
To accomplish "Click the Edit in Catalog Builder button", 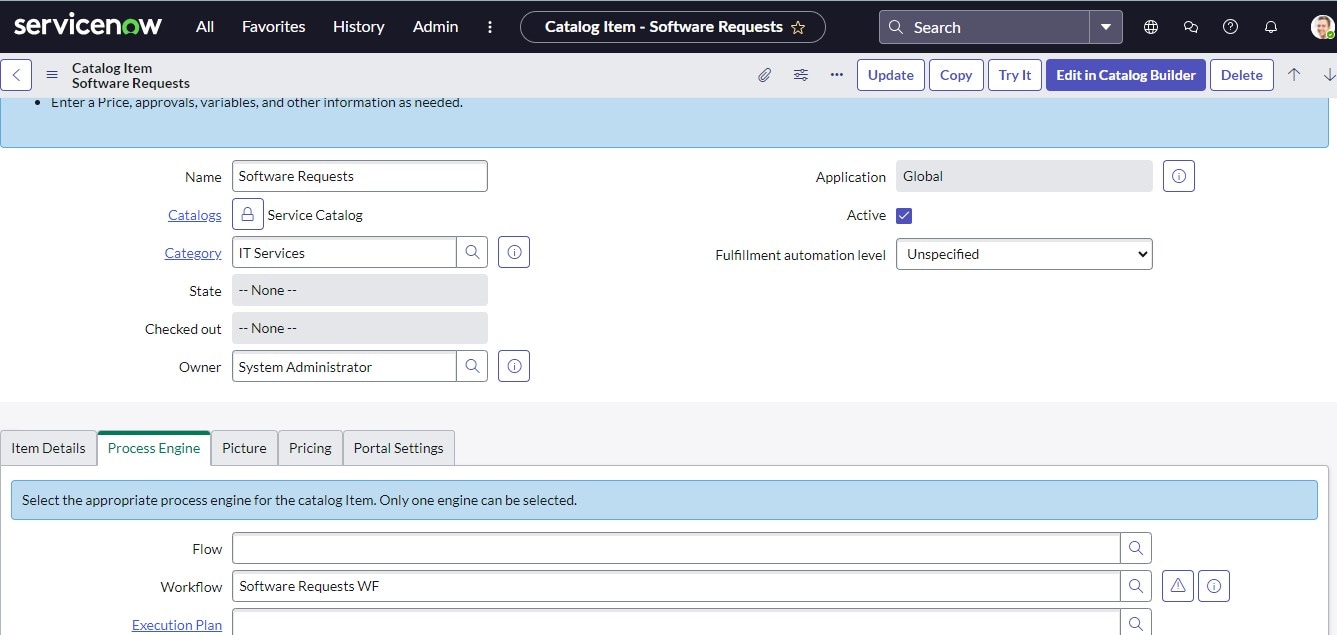I will coord(1125,74).
